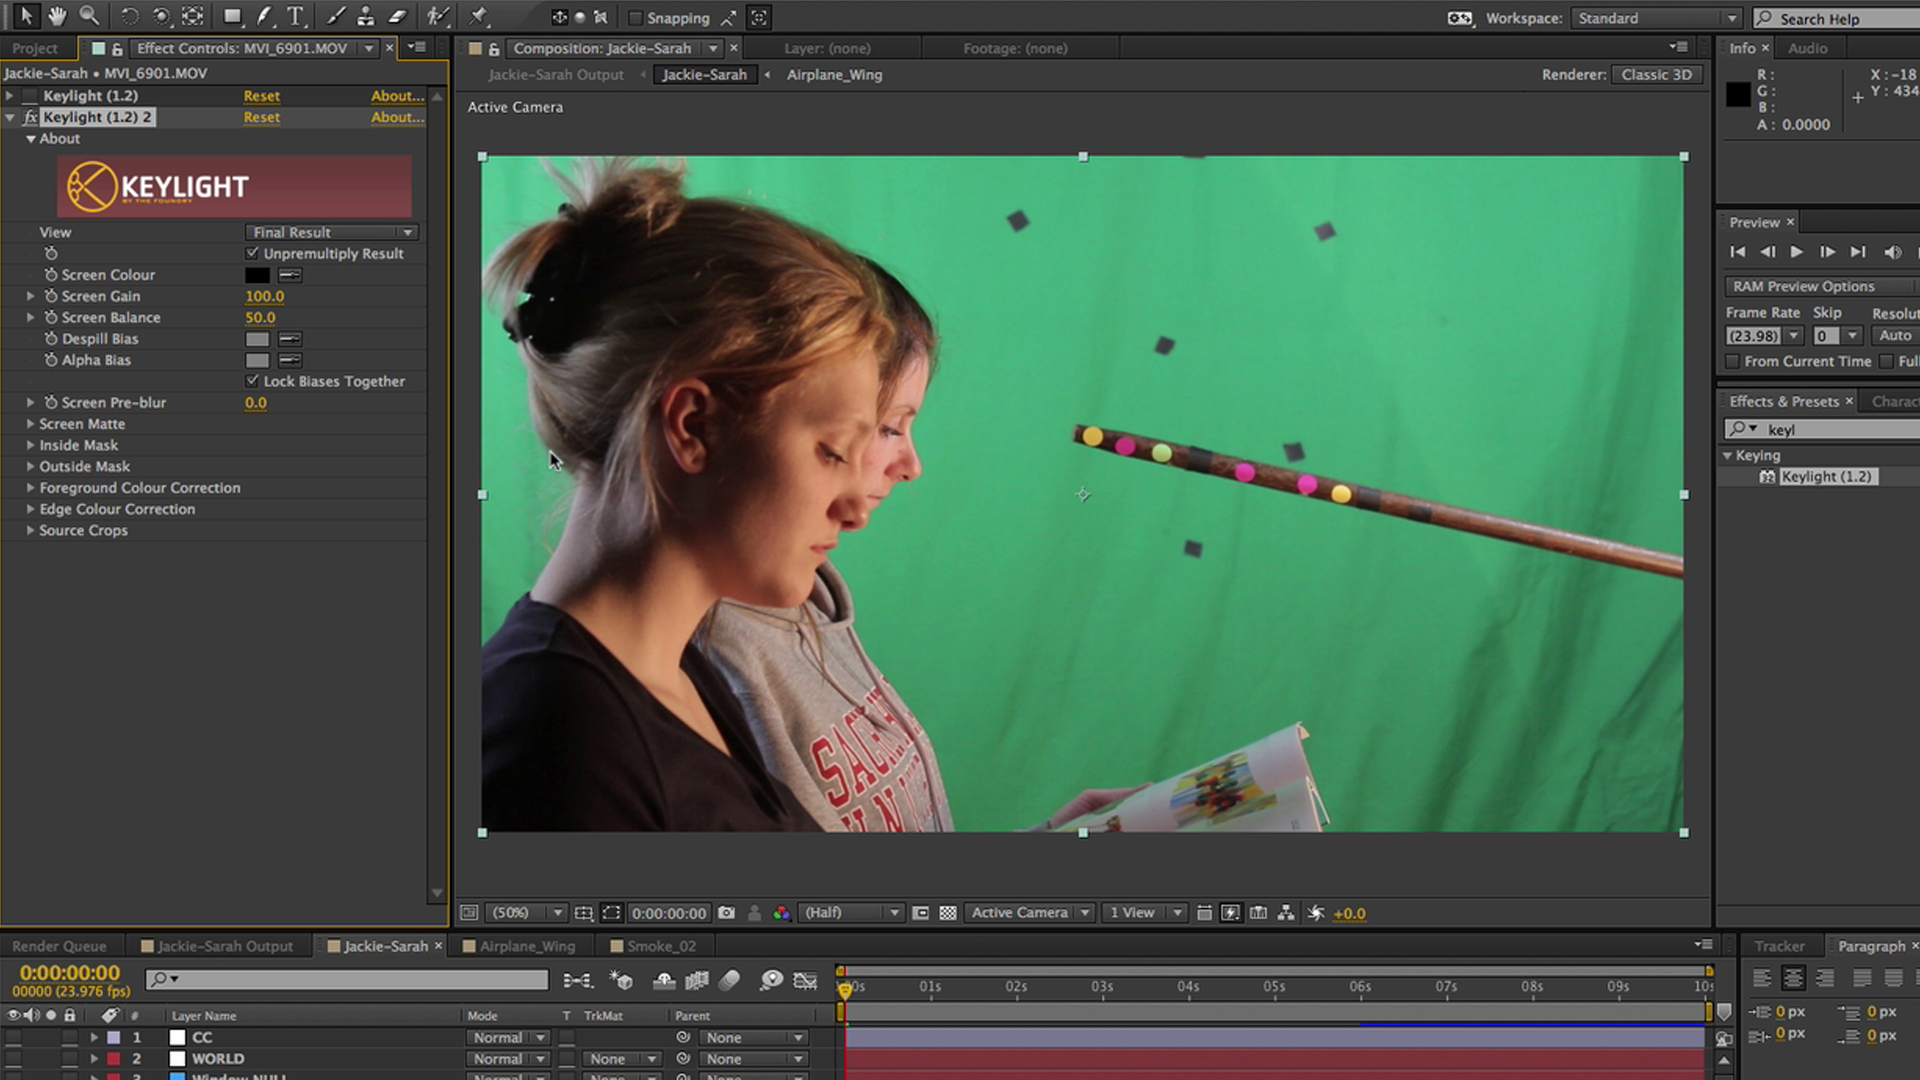Open the Half resolution dropdown
The image size is (1920, 1080).
[x=851, y=913]
